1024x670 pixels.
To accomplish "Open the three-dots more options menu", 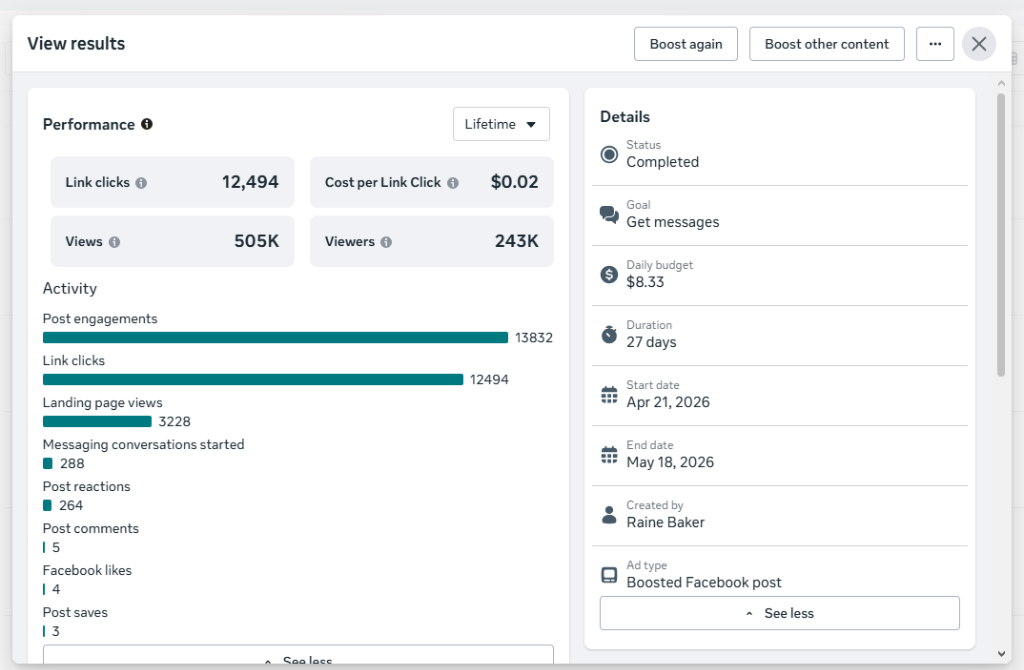I will 935,44.
